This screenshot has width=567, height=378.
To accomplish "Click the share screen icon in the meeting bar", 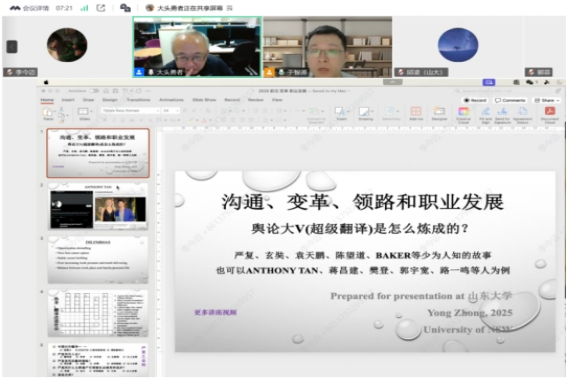I will (x=101, y=8).
